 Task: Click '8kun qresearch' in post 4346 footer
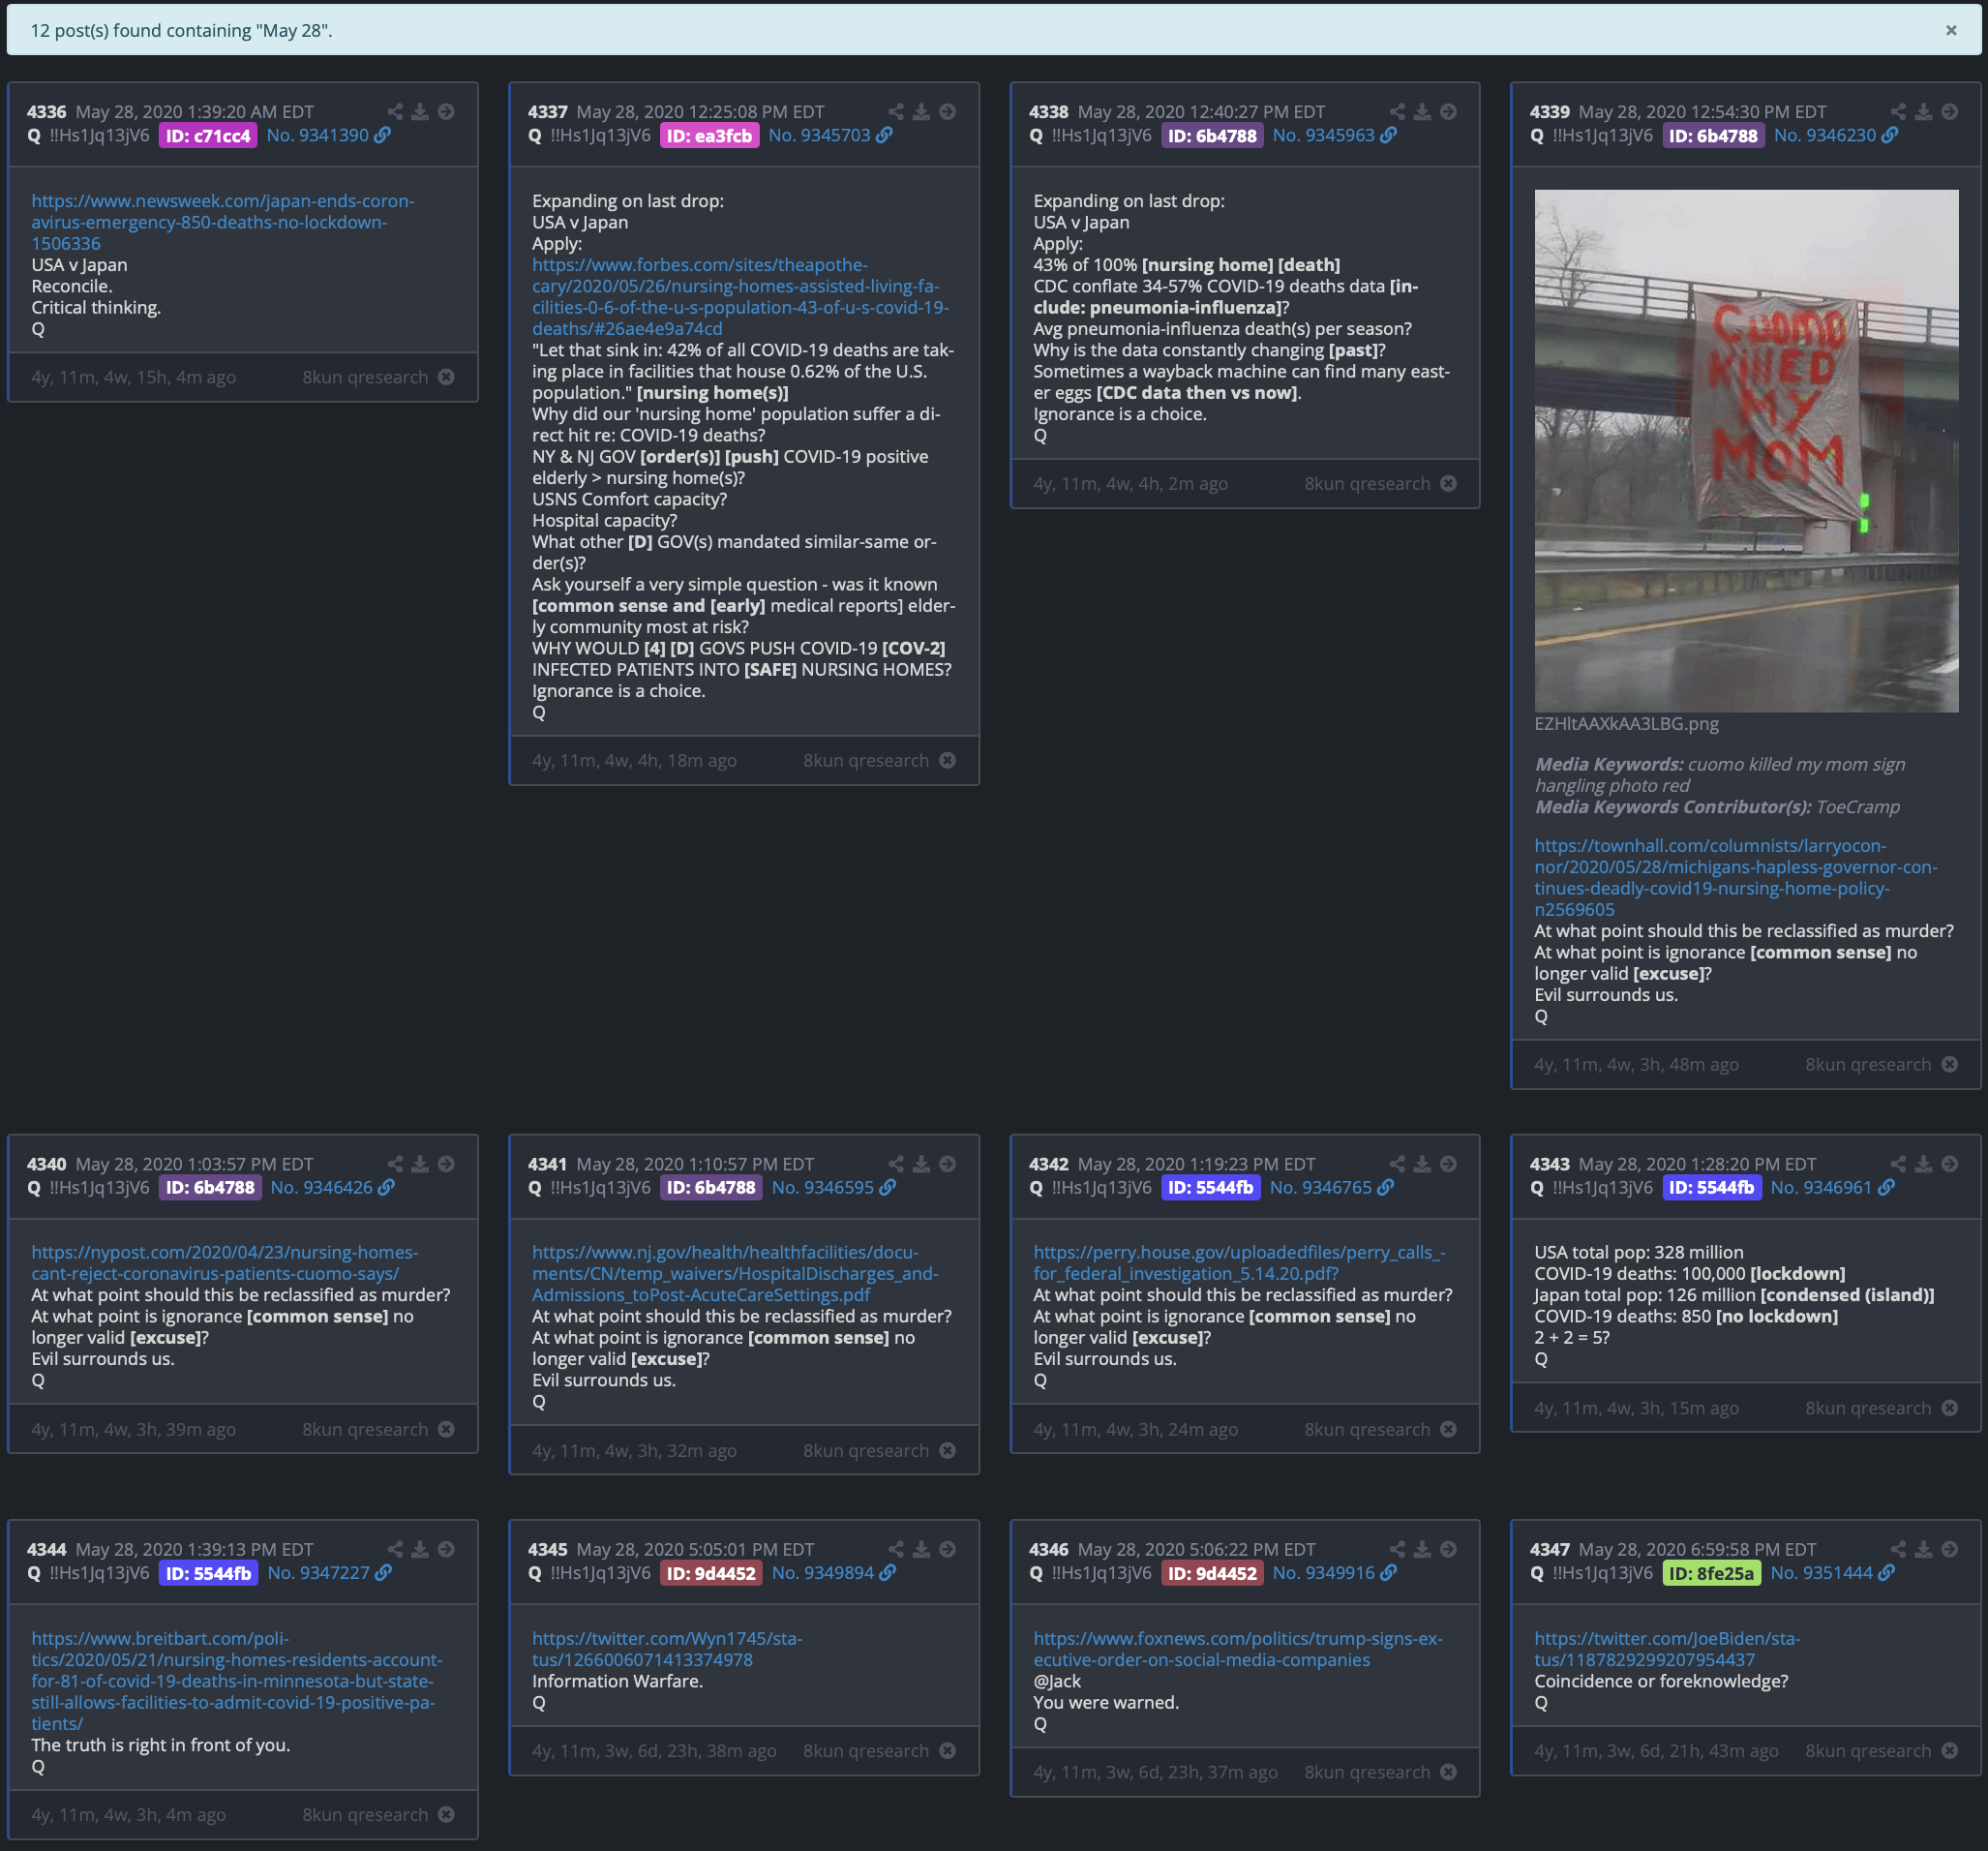click(x=1366, y=1772)
